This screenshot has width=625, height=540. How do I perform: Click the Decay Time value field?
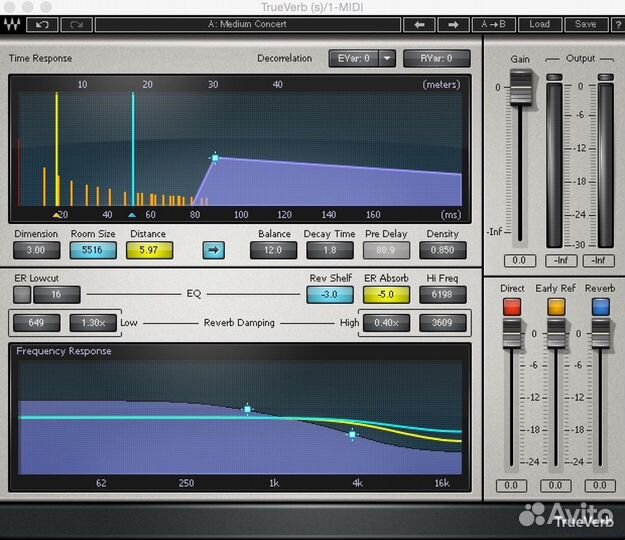pos(330,250)
